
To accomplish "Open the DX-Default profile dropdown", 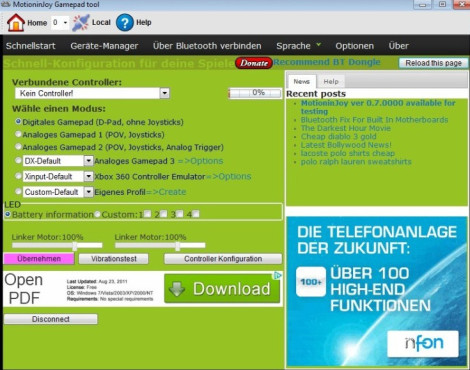I will (x=88, y=161).
